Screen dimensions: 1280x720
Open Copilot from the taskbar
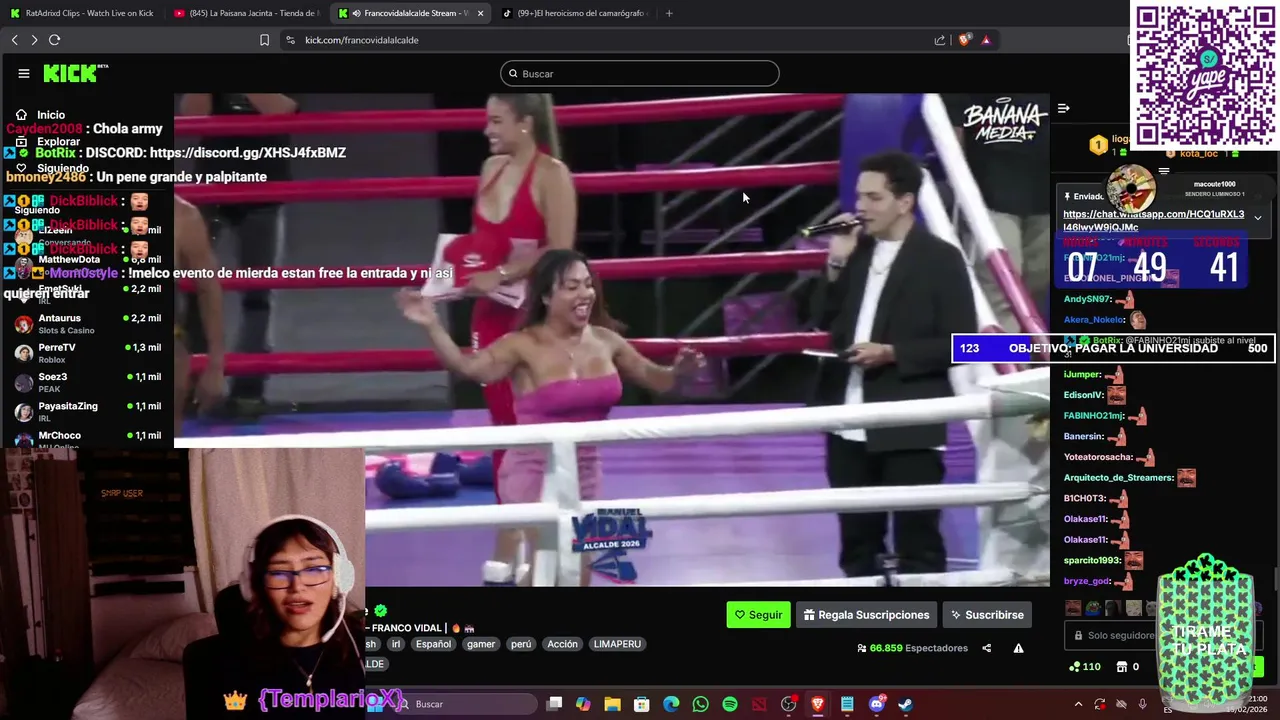(x=583, y=704)
